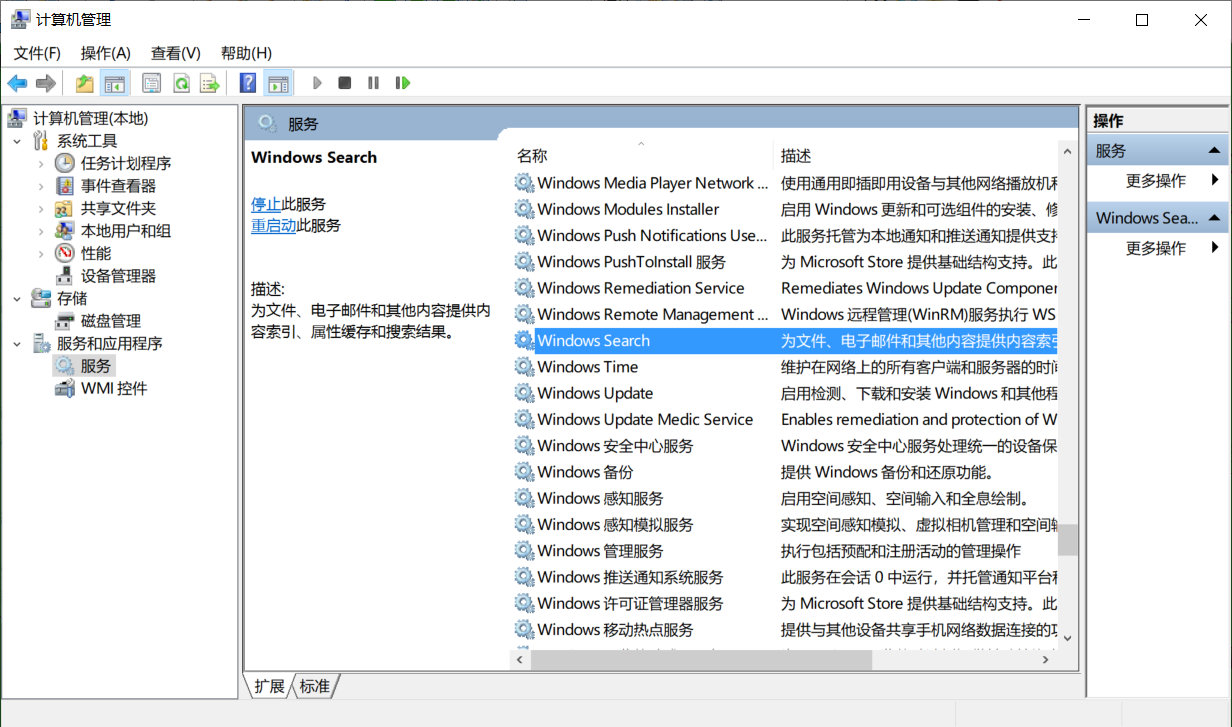This screenshot has height=727, width=1232.
Task: Click the 暂停服务 (pause service) icon
Action: point(372,82)
